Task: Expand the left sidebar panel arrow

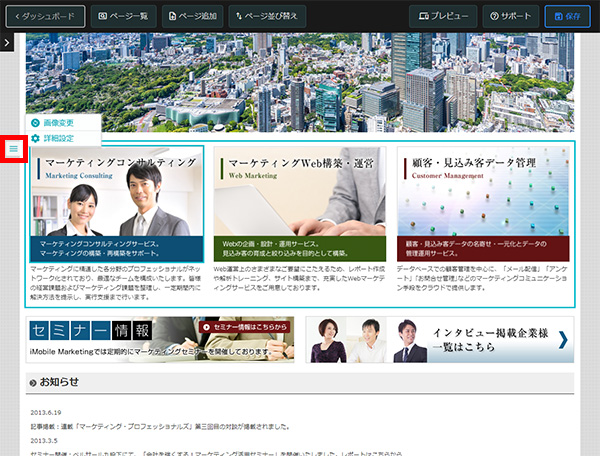Action: (6, 43)
